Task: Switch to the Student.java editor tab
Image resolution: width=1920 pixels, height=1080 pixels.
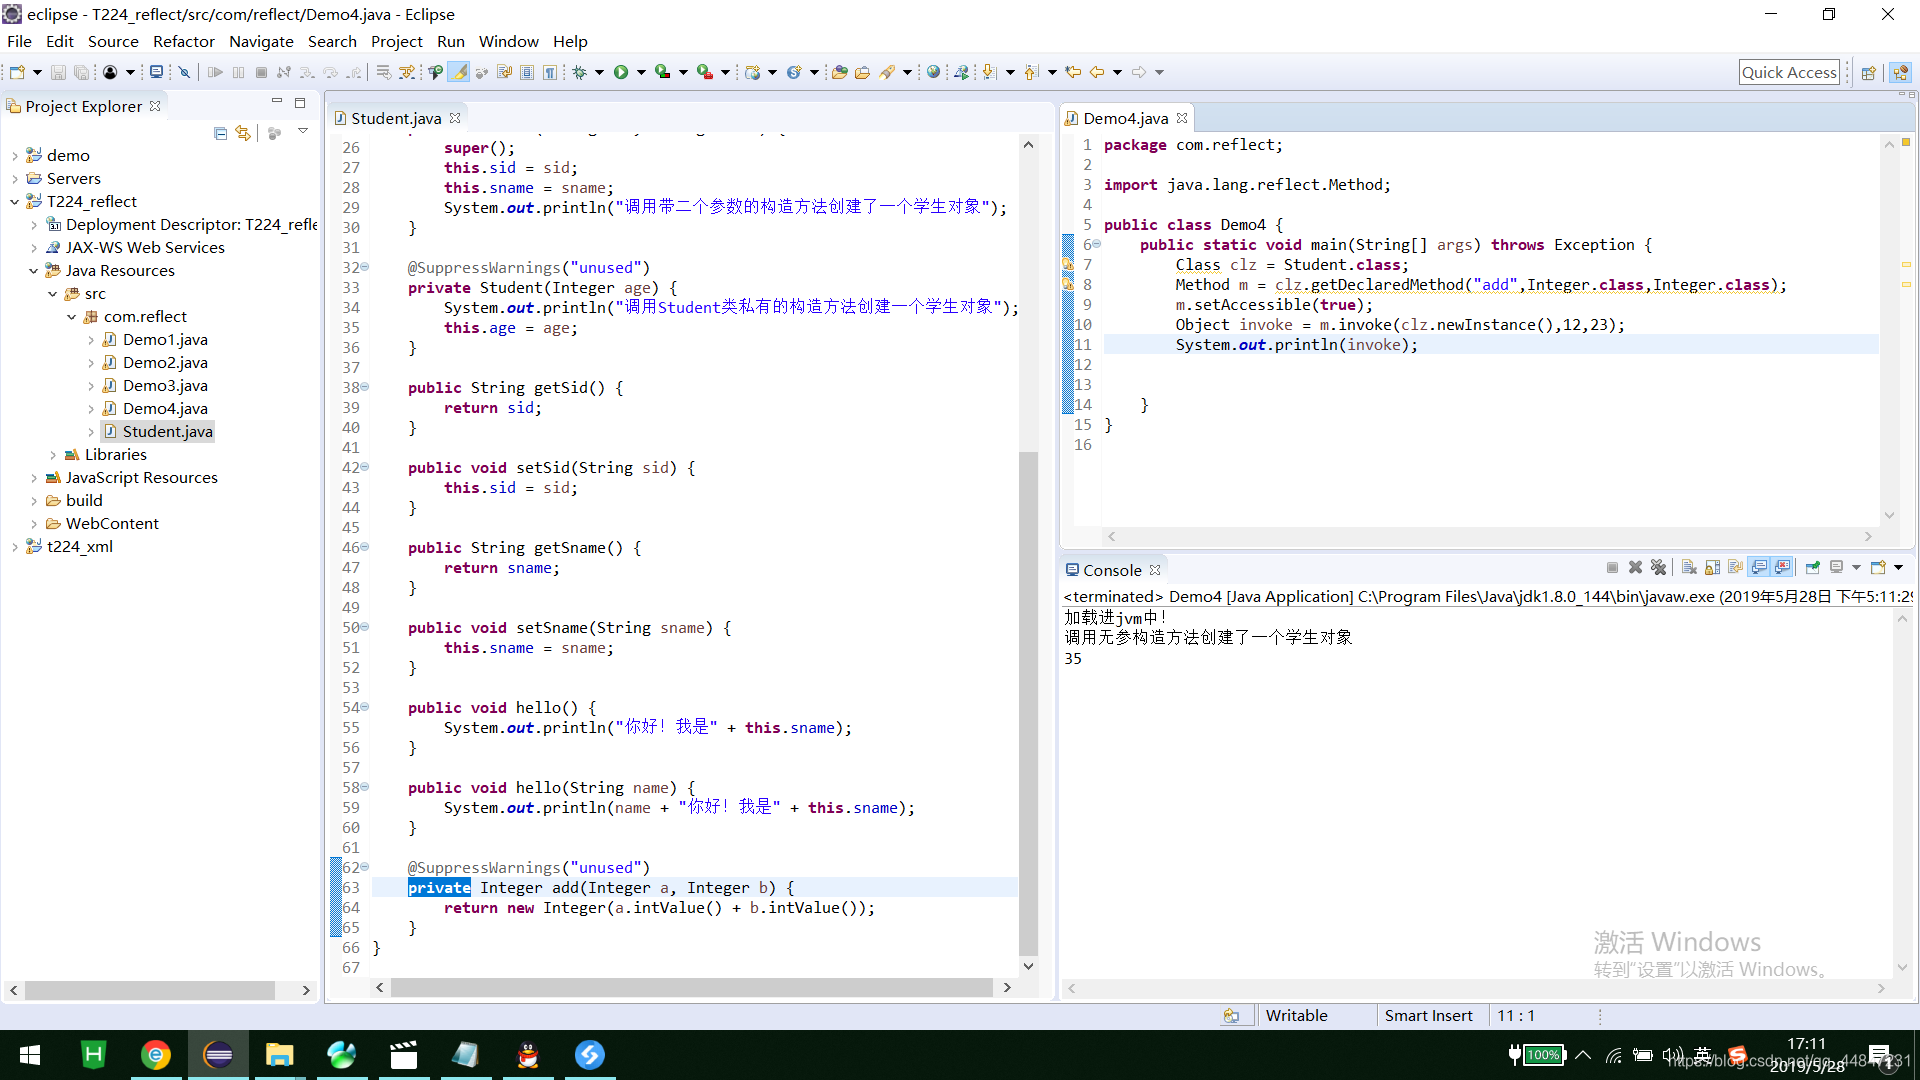Action: coord(396,118)
